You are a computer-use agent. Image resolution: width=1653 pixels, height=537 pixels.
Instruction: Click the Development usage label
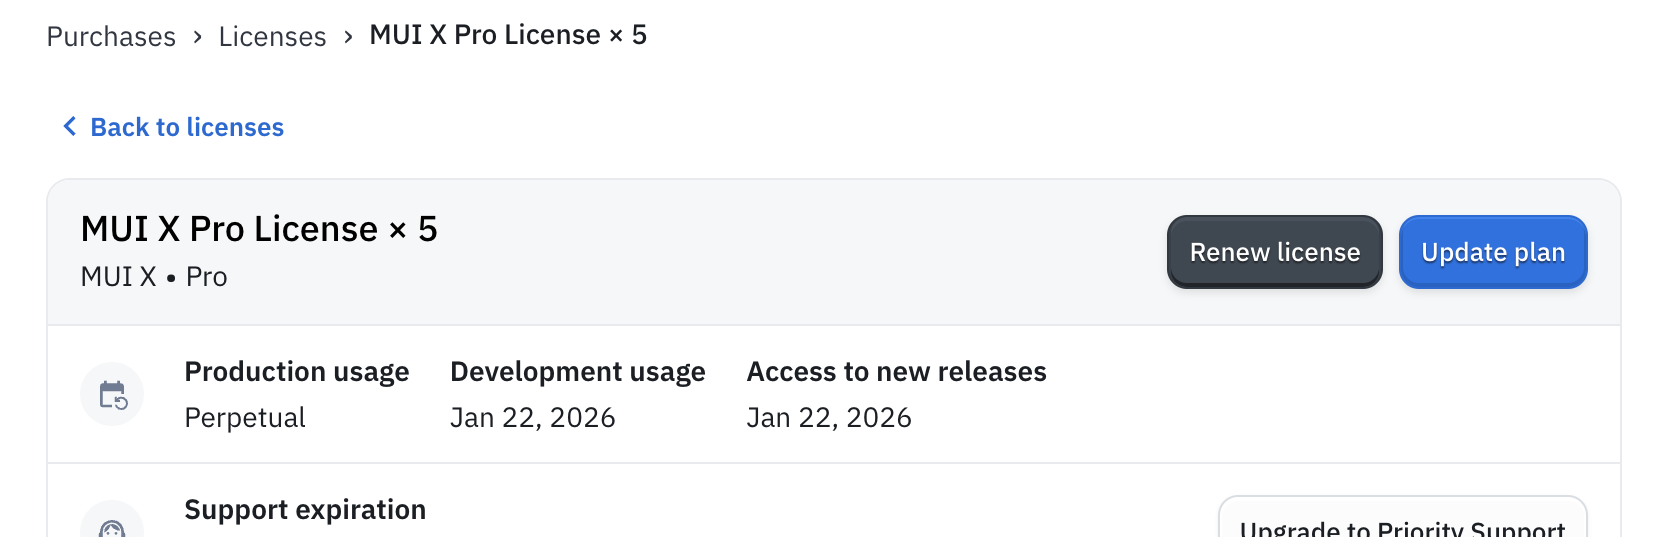coord(578,372)
